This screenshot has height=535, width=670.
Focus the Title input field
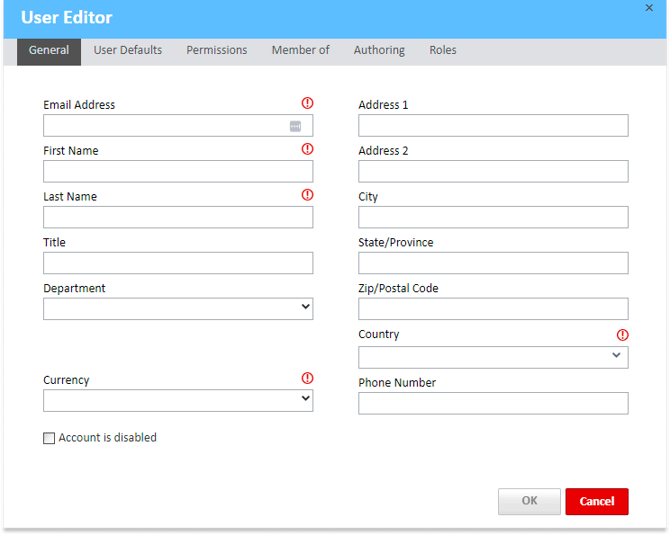click(x=178, y=263)
